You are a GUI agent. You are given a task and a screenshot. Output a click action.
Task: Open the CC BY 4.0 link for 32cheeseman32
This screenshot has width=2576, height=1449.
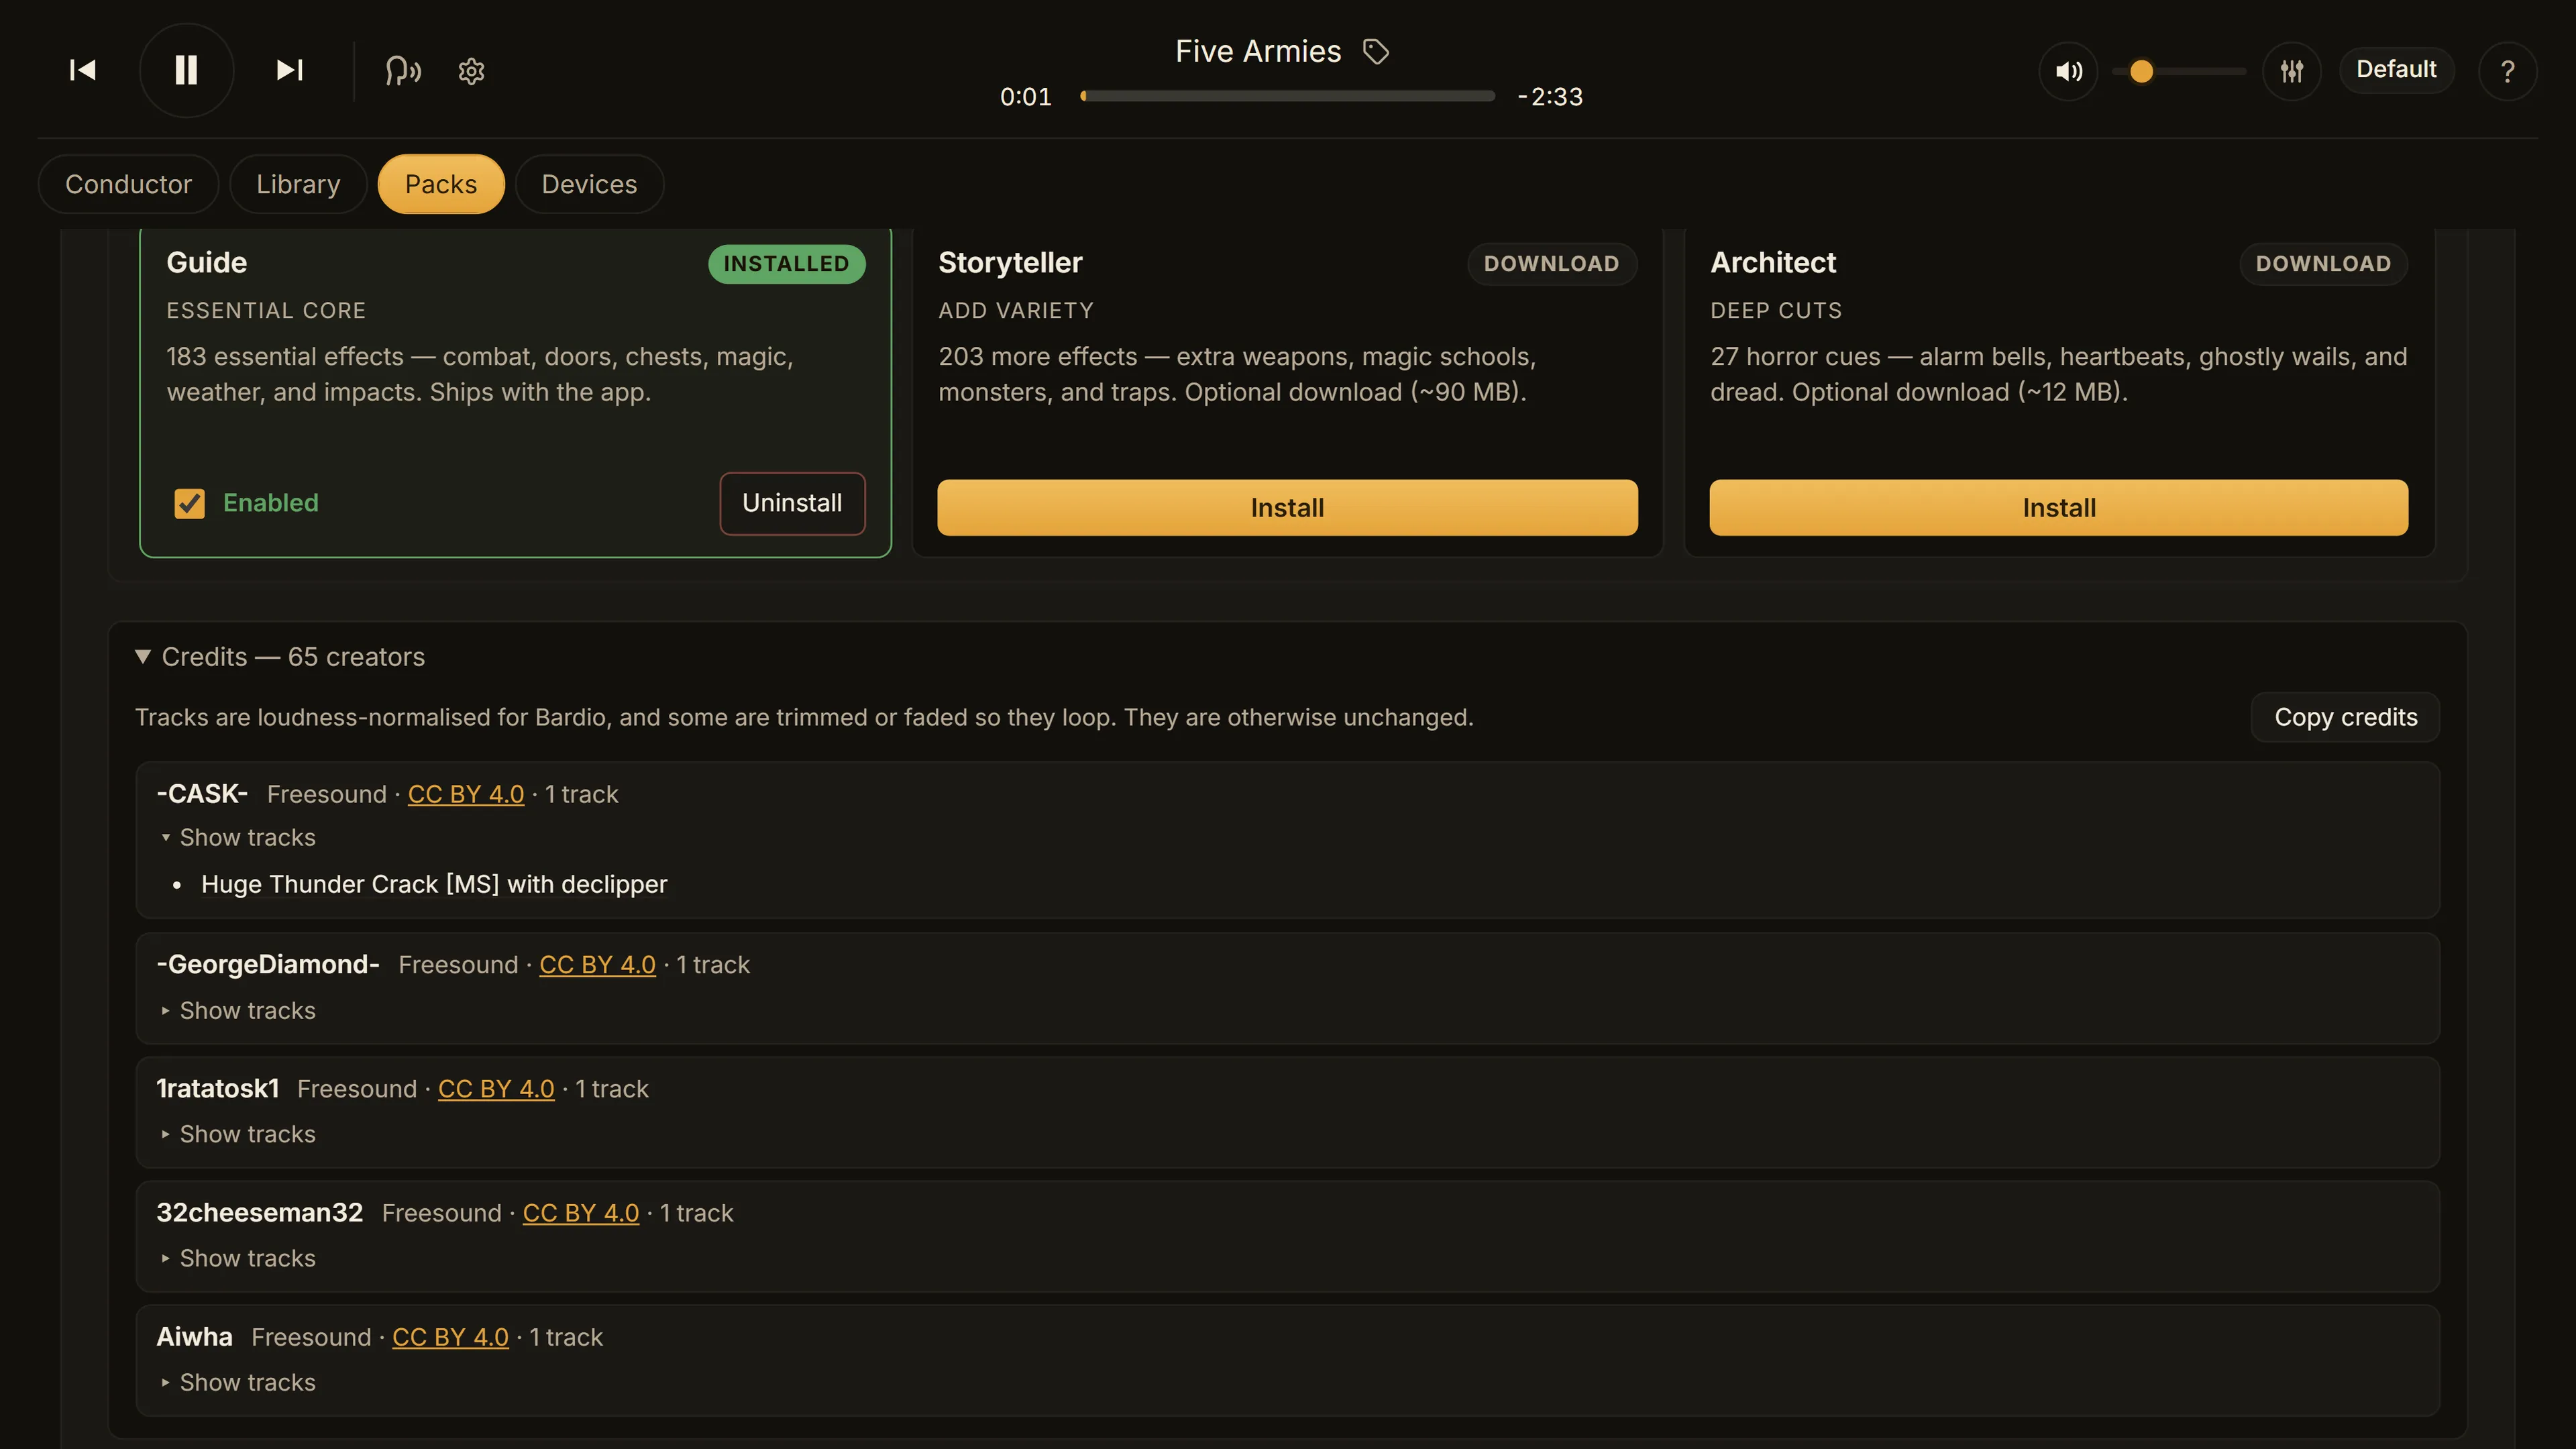pyautogui.click(x=581, y=1213)
